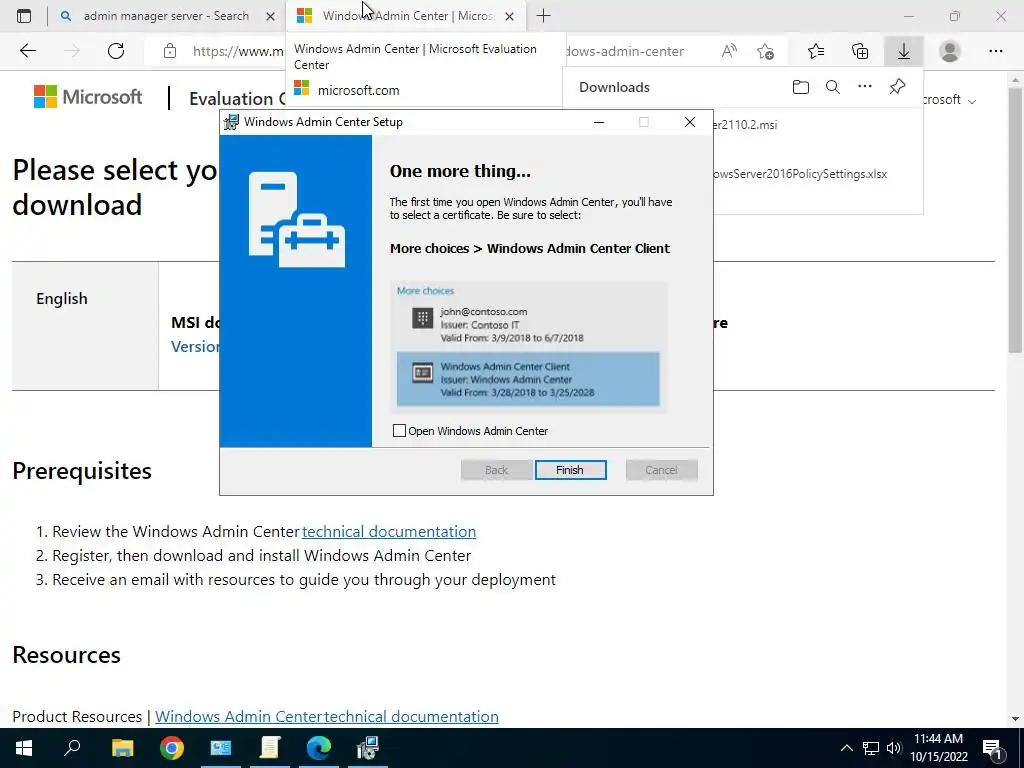
Task: Open Edge Settings and more menu
Action: (x=995, y=51)
